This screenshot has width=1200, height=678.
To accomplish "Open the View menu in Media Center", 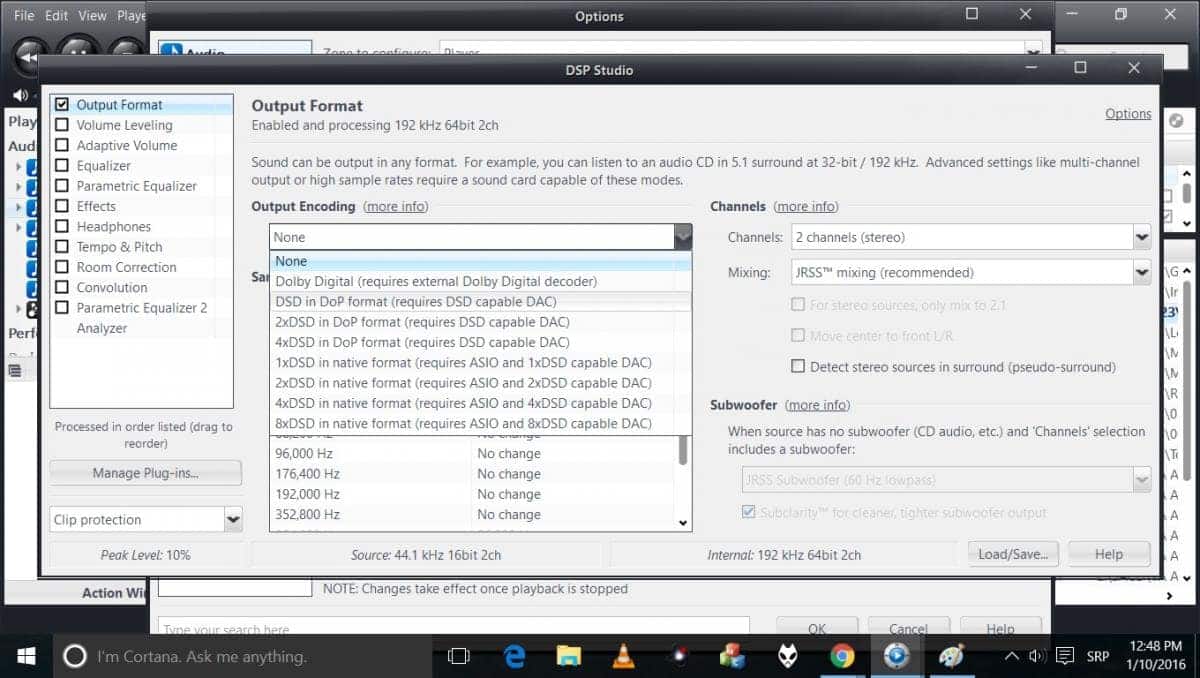I will [92, 16].
